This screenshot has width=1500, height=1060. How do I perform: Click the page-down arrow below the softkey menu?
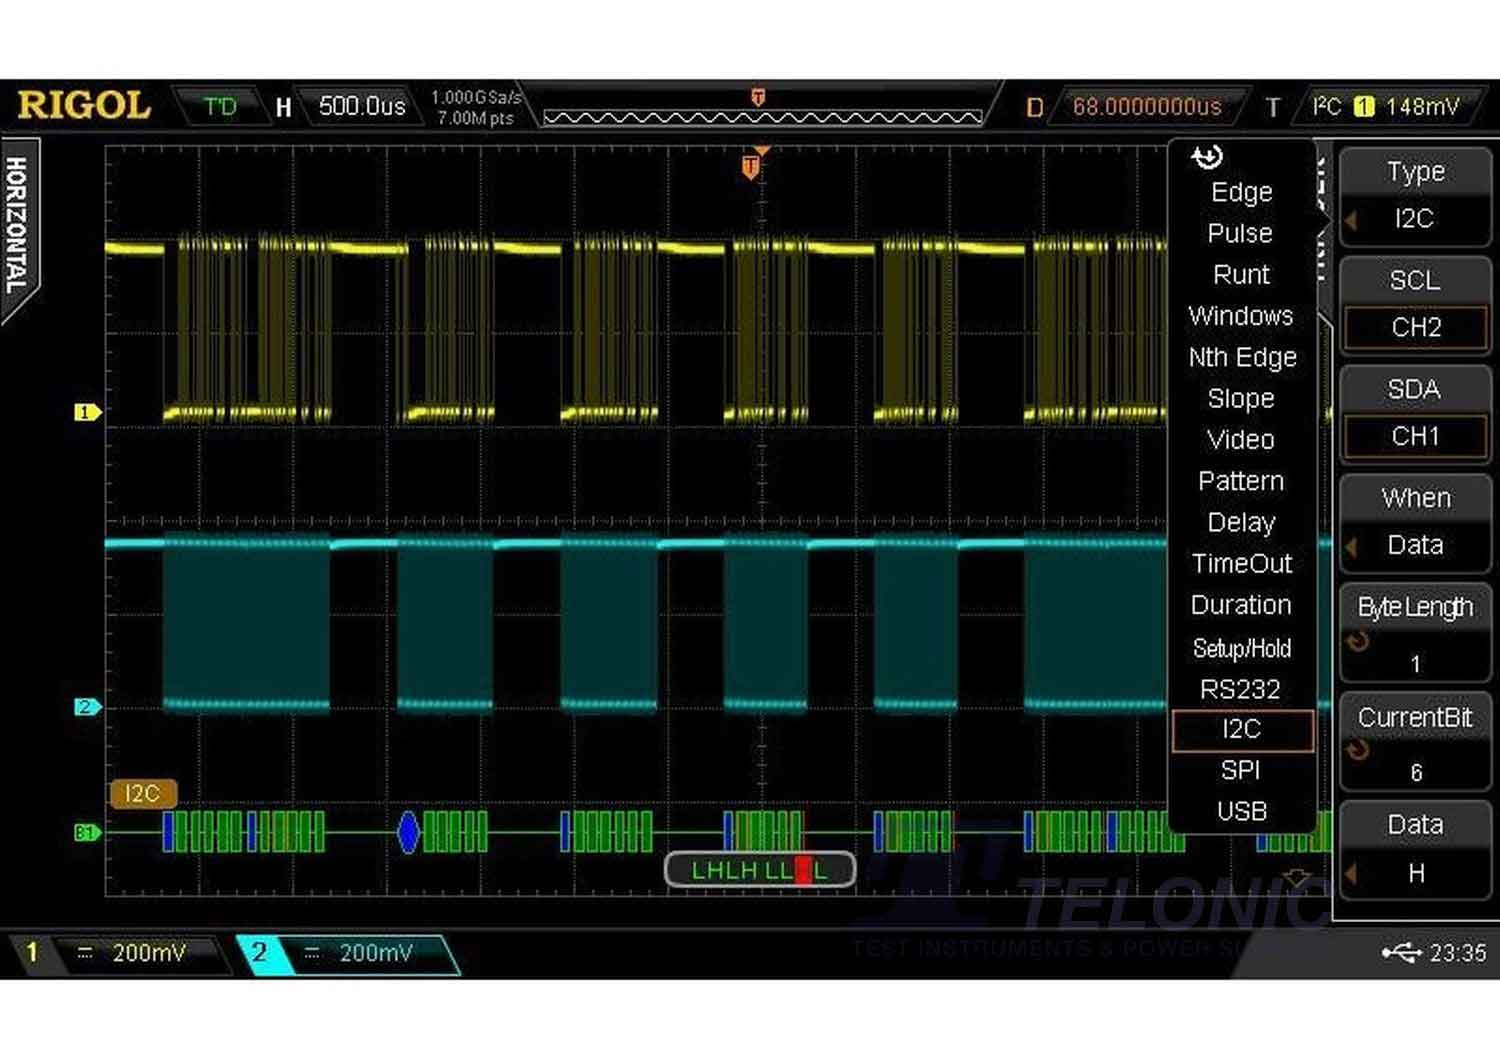(1297, 878)
